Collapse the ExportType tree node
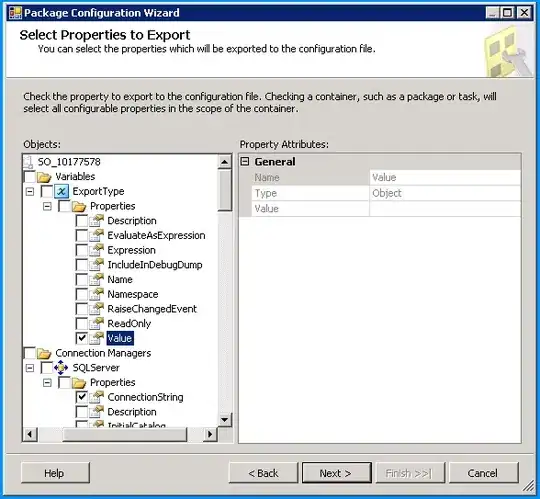The image size is (540, 499). pyautogui.click(x=30, y=191)
